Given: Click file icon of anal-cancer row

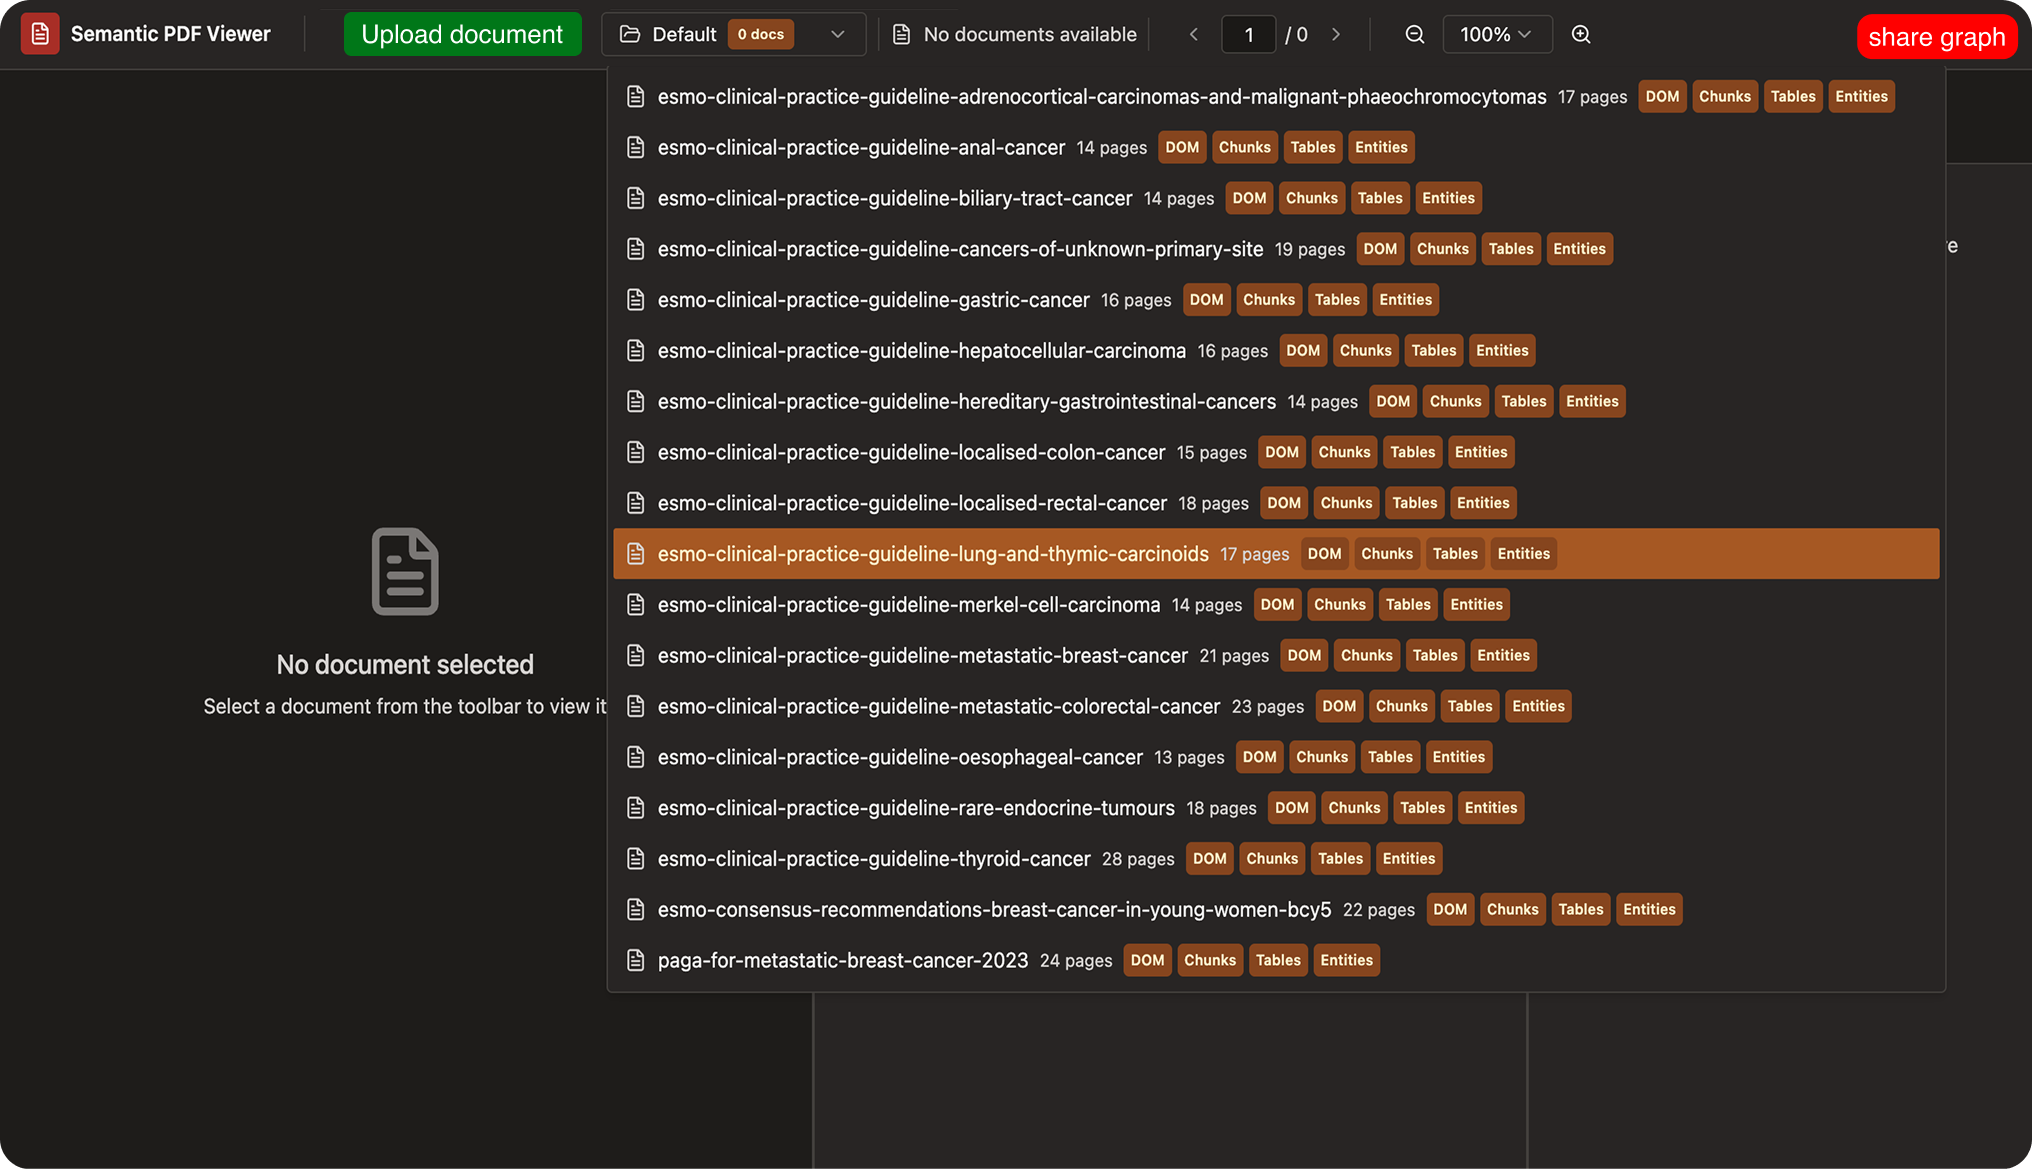Looking at the screenshot, I should point(635,148).
